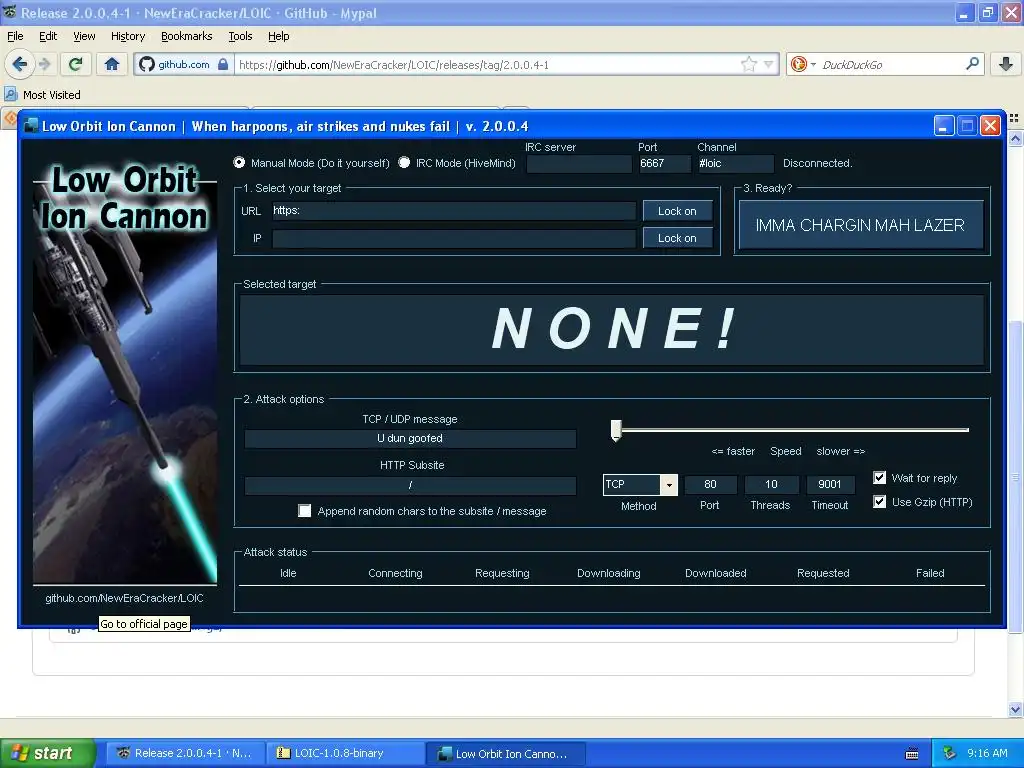Click the attack Port field showing 80

coord(711,485)
